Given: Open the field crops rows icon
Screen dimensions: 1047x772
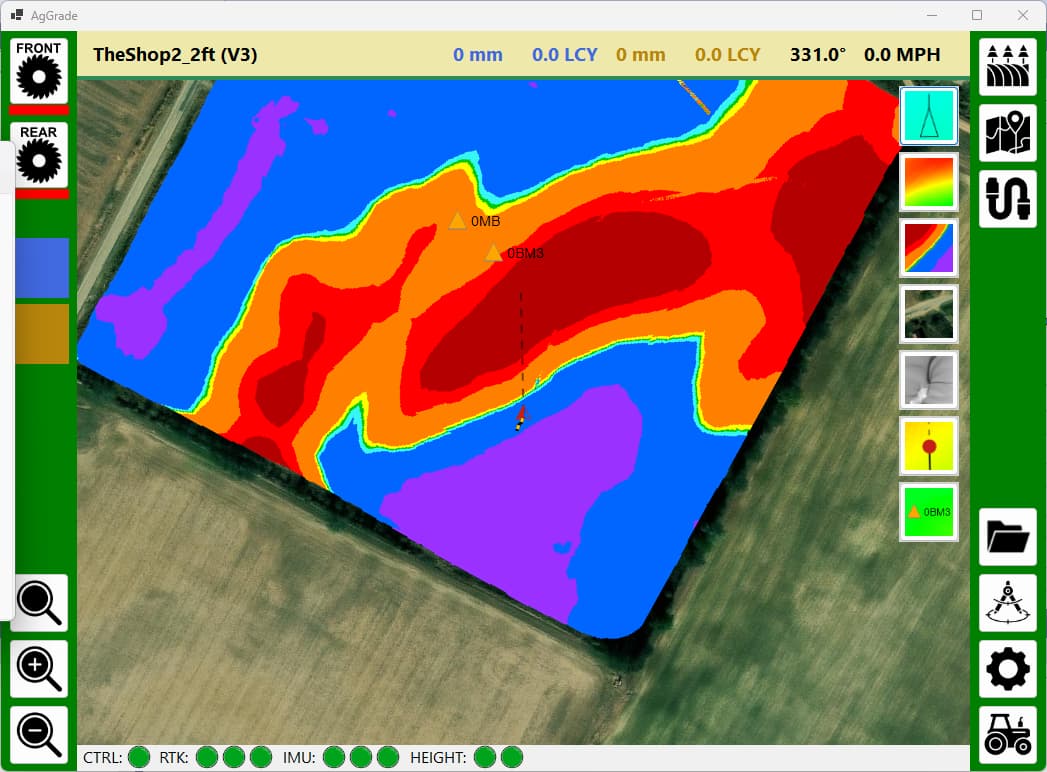Looking at the screenshot, I should coord(1007,67).
